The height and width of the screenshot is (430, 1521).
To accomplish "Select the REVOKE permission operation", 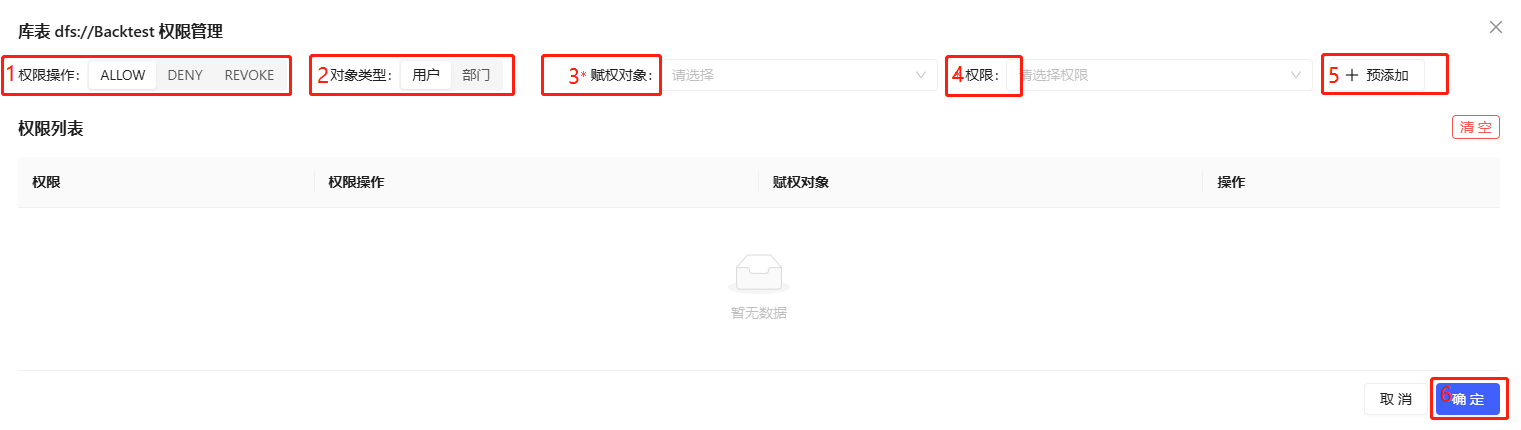I will click(x=249, y=75).
